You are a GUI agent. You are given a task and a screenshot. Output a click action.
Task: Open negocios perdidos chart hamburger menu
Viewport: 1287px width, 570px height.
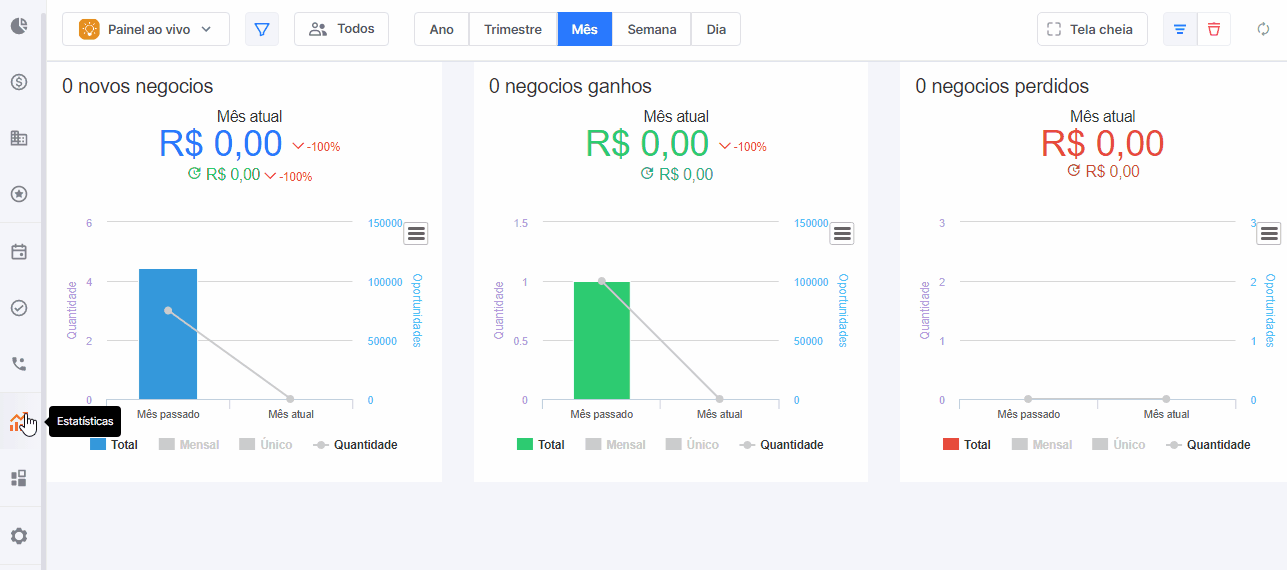tap(1269, 233)
